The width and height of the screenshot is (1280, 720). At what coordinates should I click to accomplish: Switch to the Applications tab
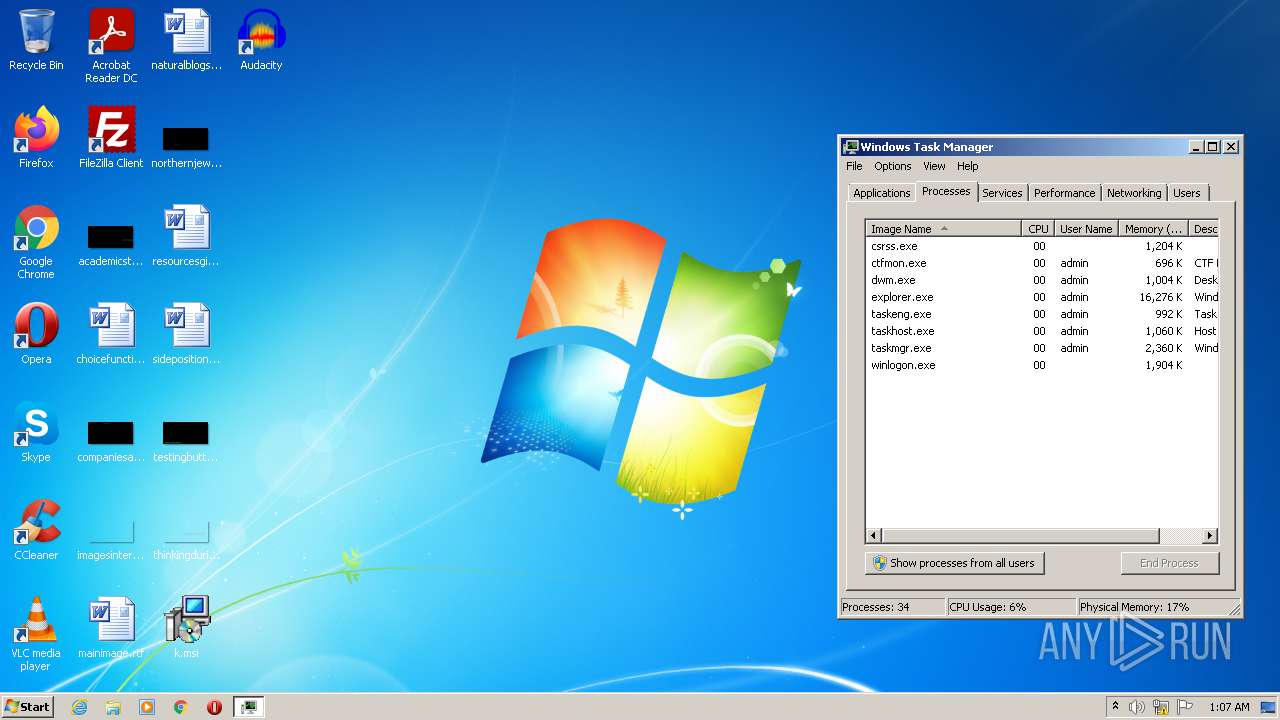(x=881, y=193)
